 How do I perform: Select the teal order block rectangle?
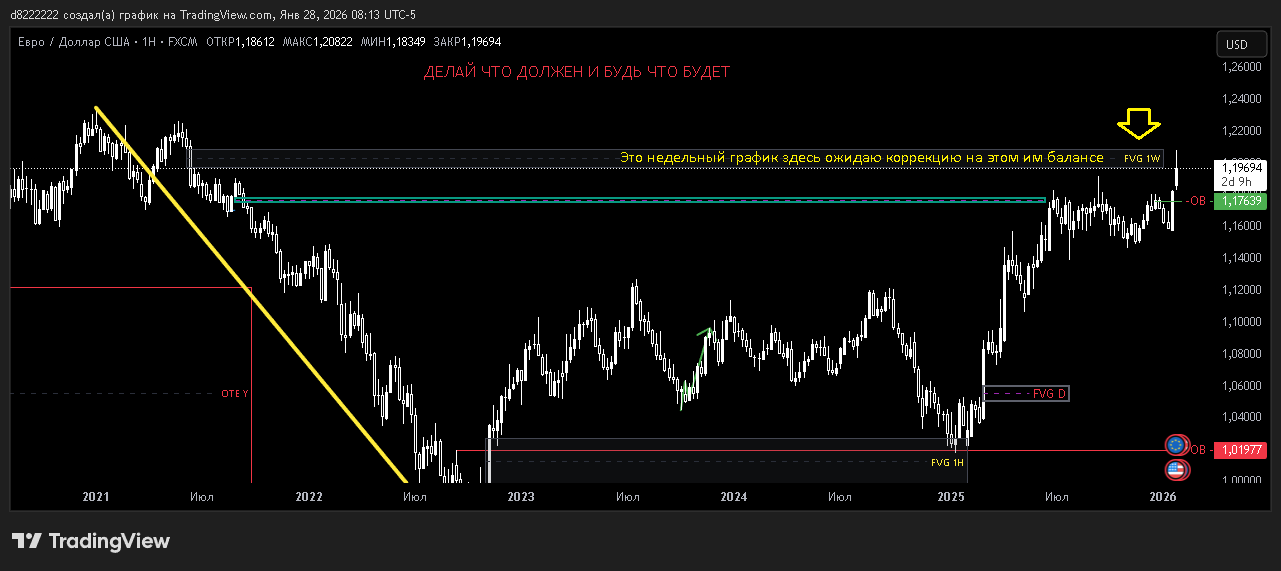coord(640,201)
